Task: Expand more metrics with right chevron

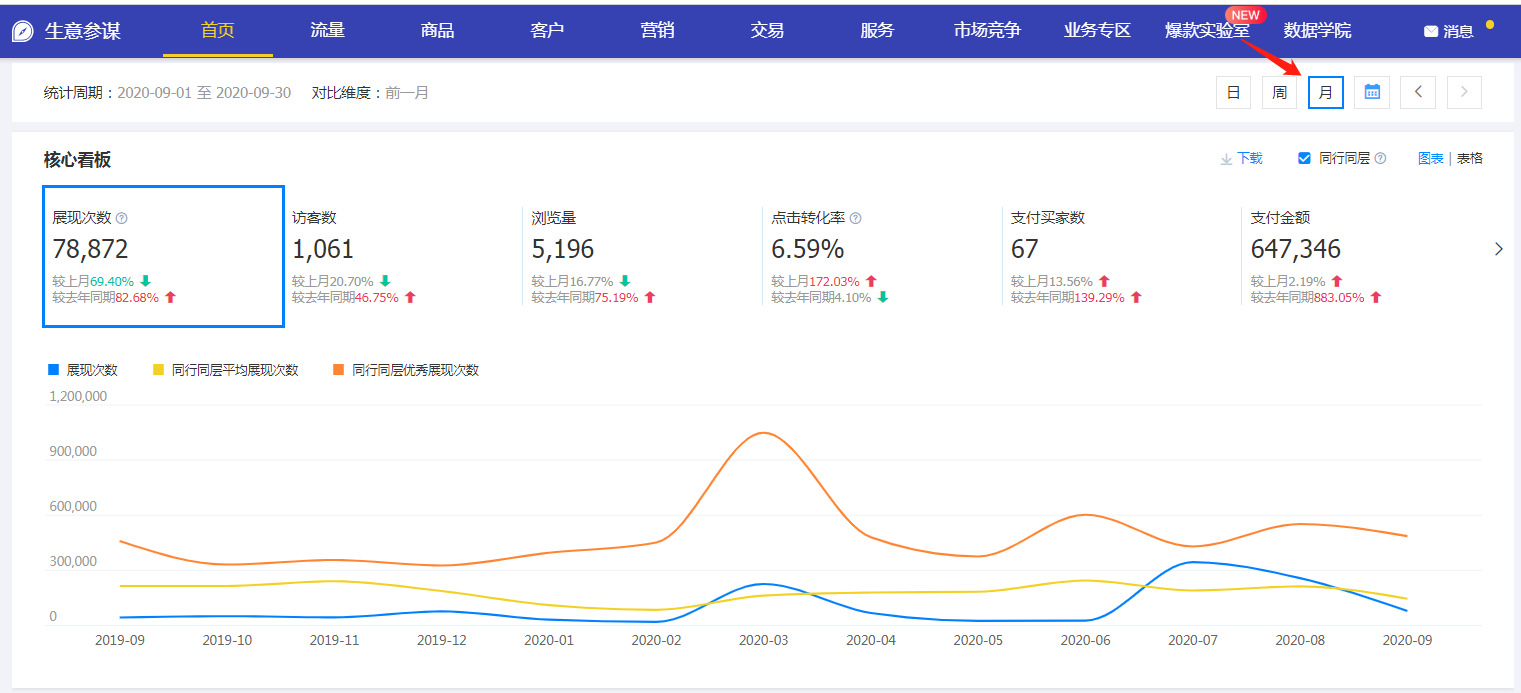Action: pos(1498,249)
